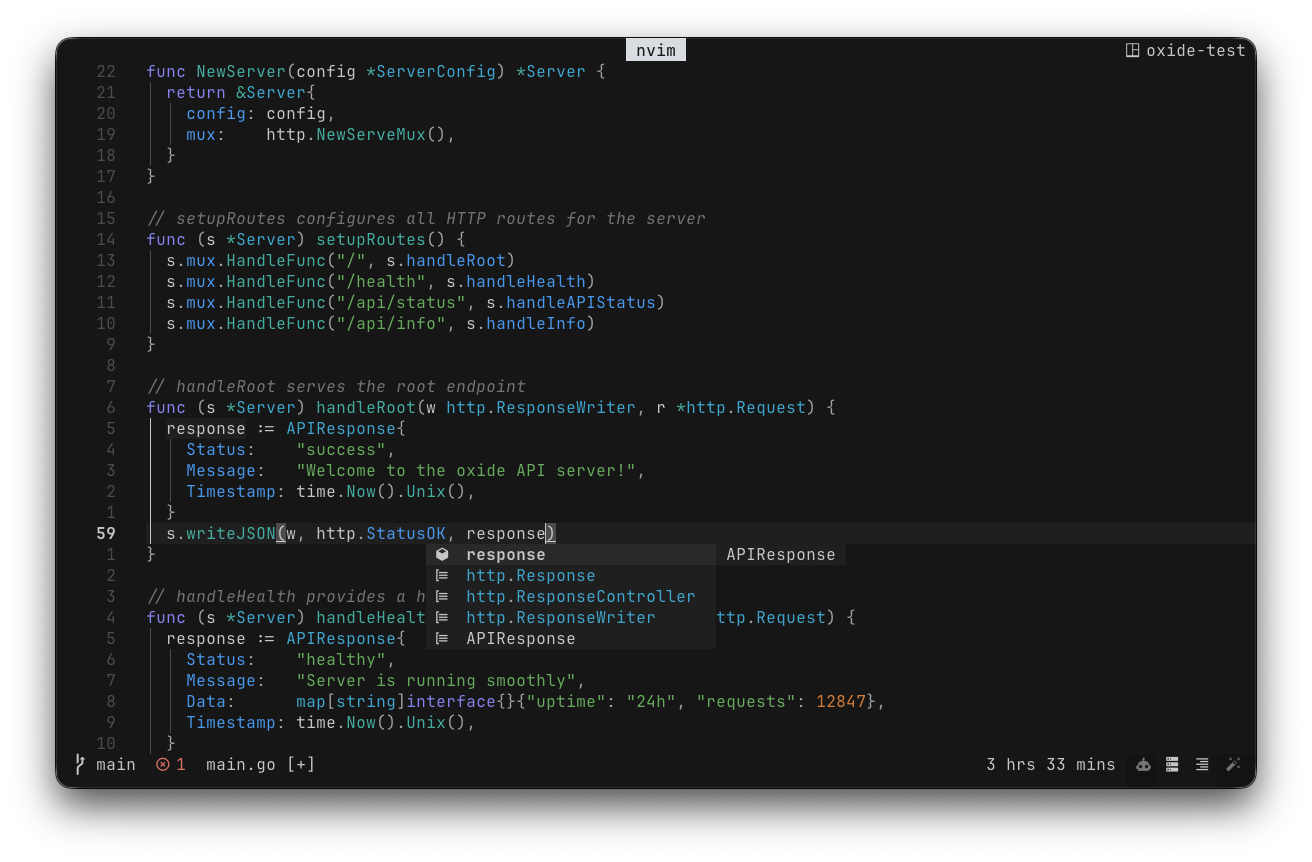Click the magic wand formatter icon

[x=1233, y=765]
